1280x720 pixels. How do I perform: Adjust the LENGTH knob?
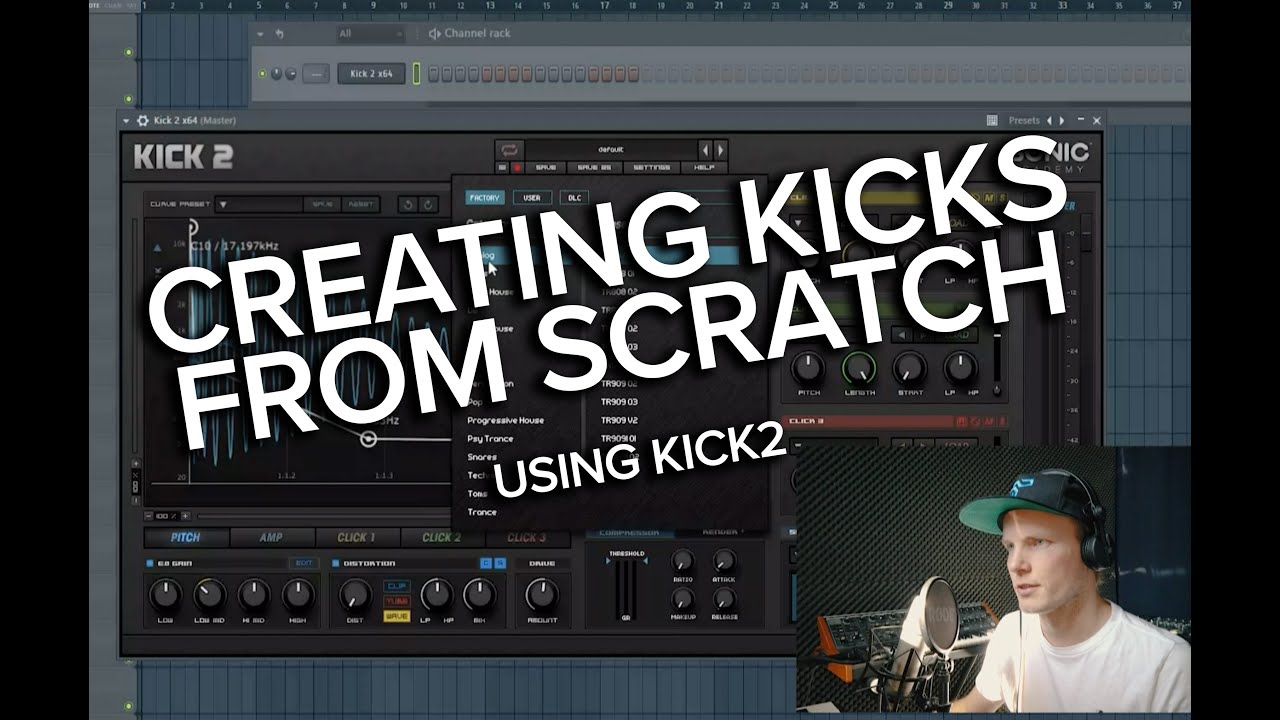coord(859,368)
